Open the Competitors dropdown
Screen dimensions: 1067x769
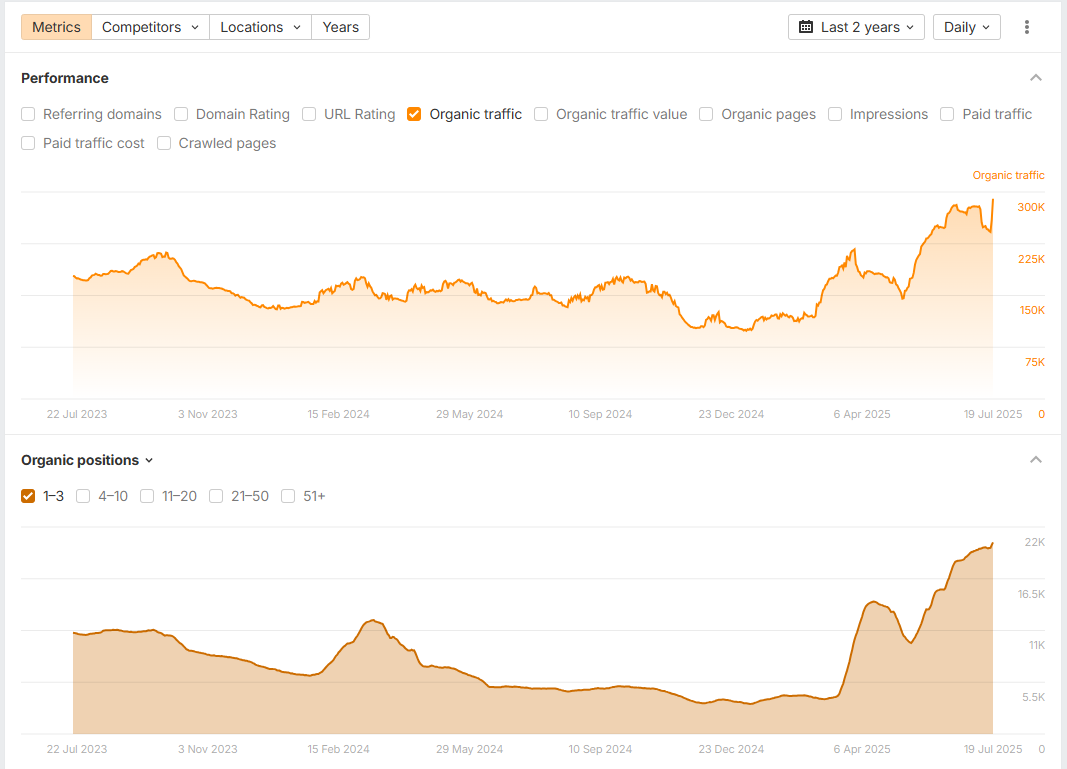point(150,27)
